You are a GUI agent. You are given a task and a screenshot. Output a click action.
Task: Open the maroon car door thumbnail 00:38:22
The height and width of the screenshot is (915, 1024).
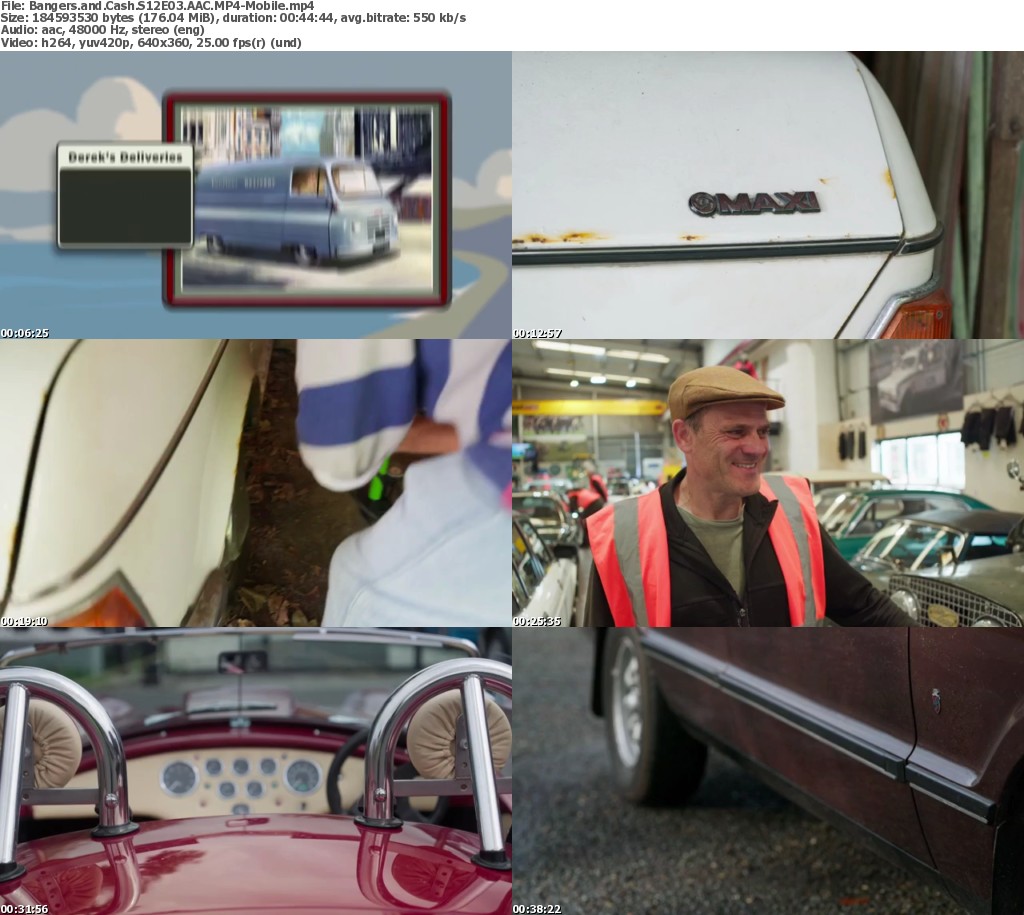pyautogui.click(x=768, y=771)
